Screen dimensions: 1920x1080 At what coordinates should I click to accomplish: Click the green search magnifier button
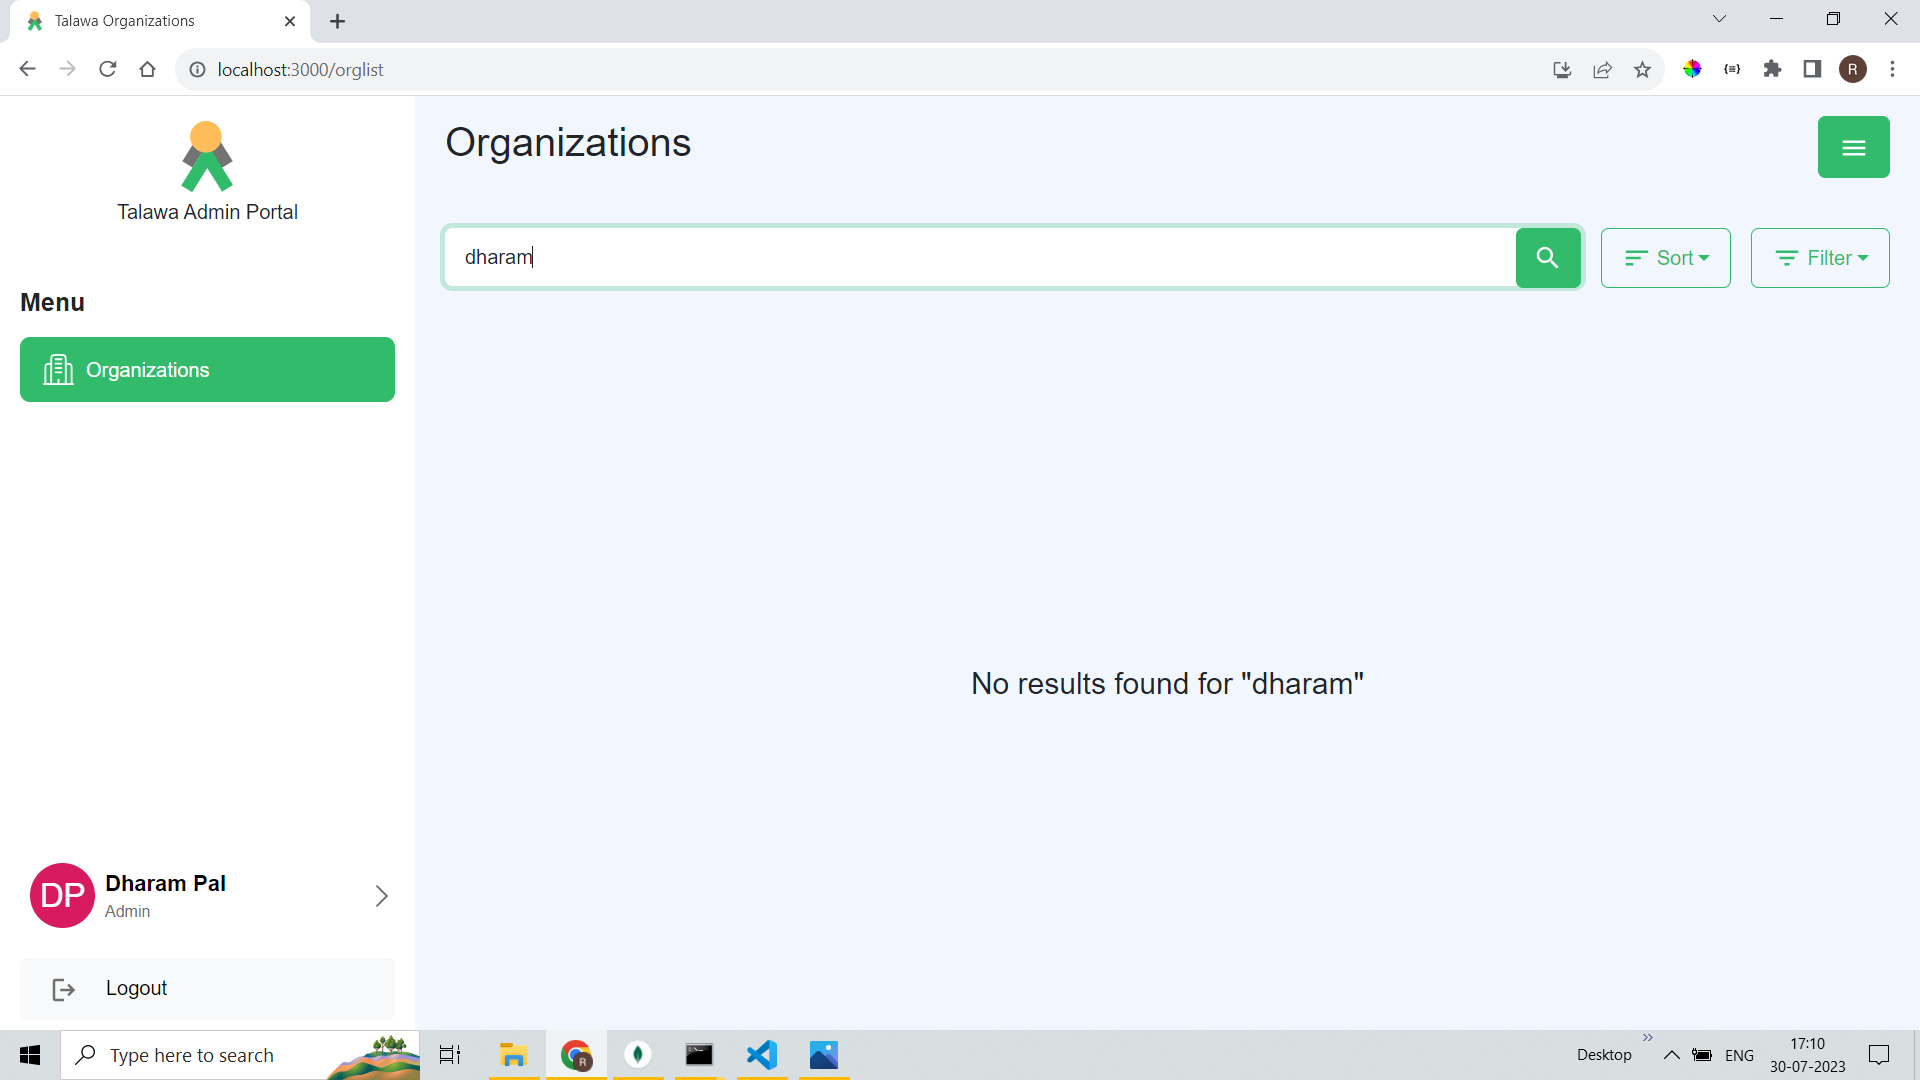click(1547, 258)
